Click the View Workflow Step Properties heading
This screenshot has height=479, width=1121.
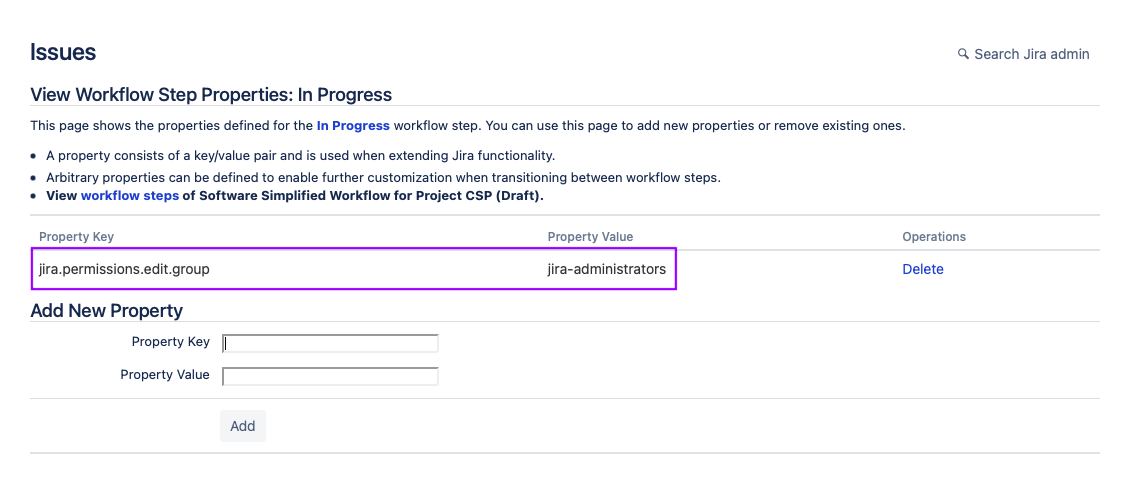[211, 95]
